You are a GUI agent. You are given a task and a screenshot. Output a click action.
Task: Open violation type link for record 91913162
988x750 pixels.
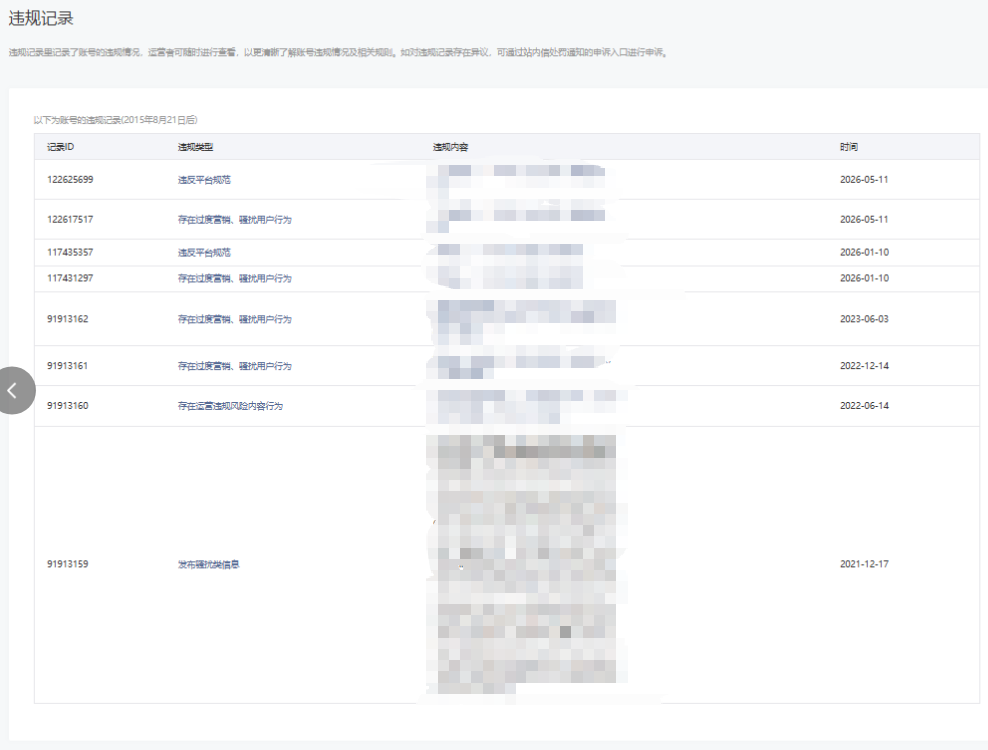tap(234, 319)
